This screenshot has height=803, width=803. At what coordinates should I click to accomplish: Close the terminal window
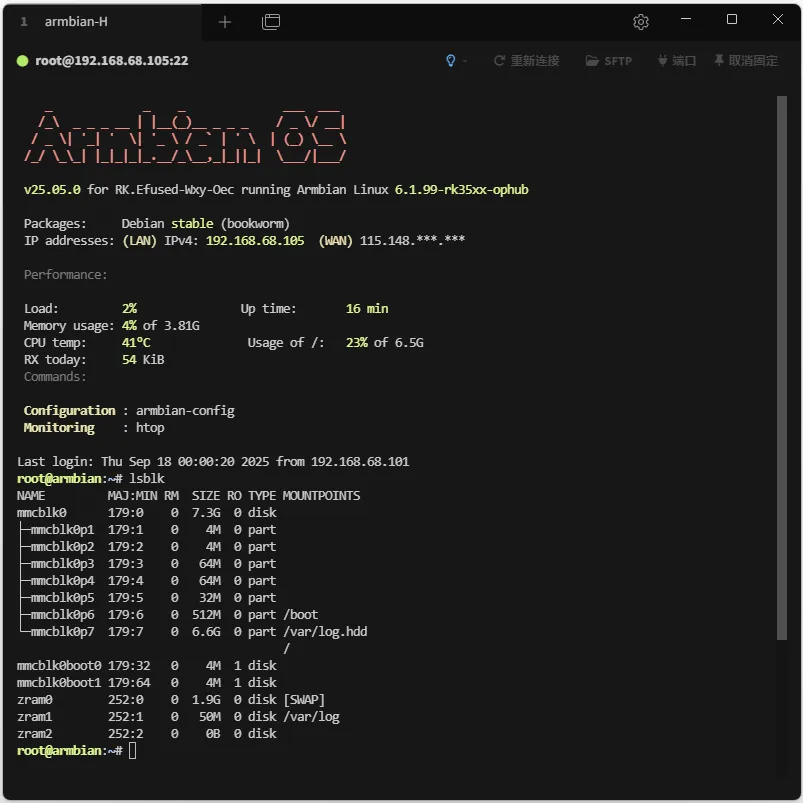[778, 20]
